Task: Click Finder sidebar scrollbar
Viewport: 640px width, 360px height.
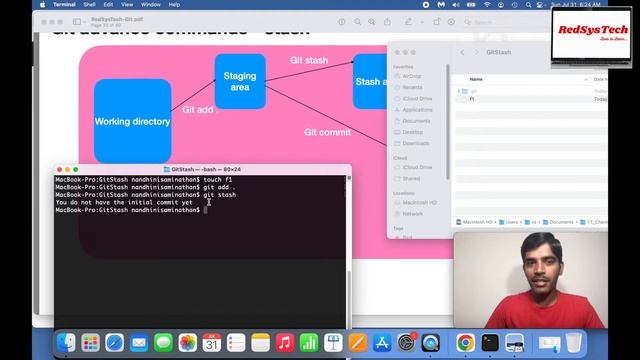Action: coord(448,122)
